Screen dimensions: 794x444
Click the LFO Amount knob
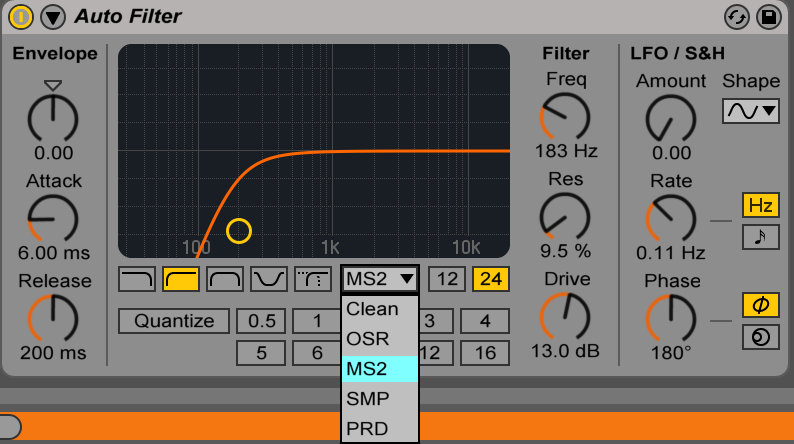pos(671,119)
